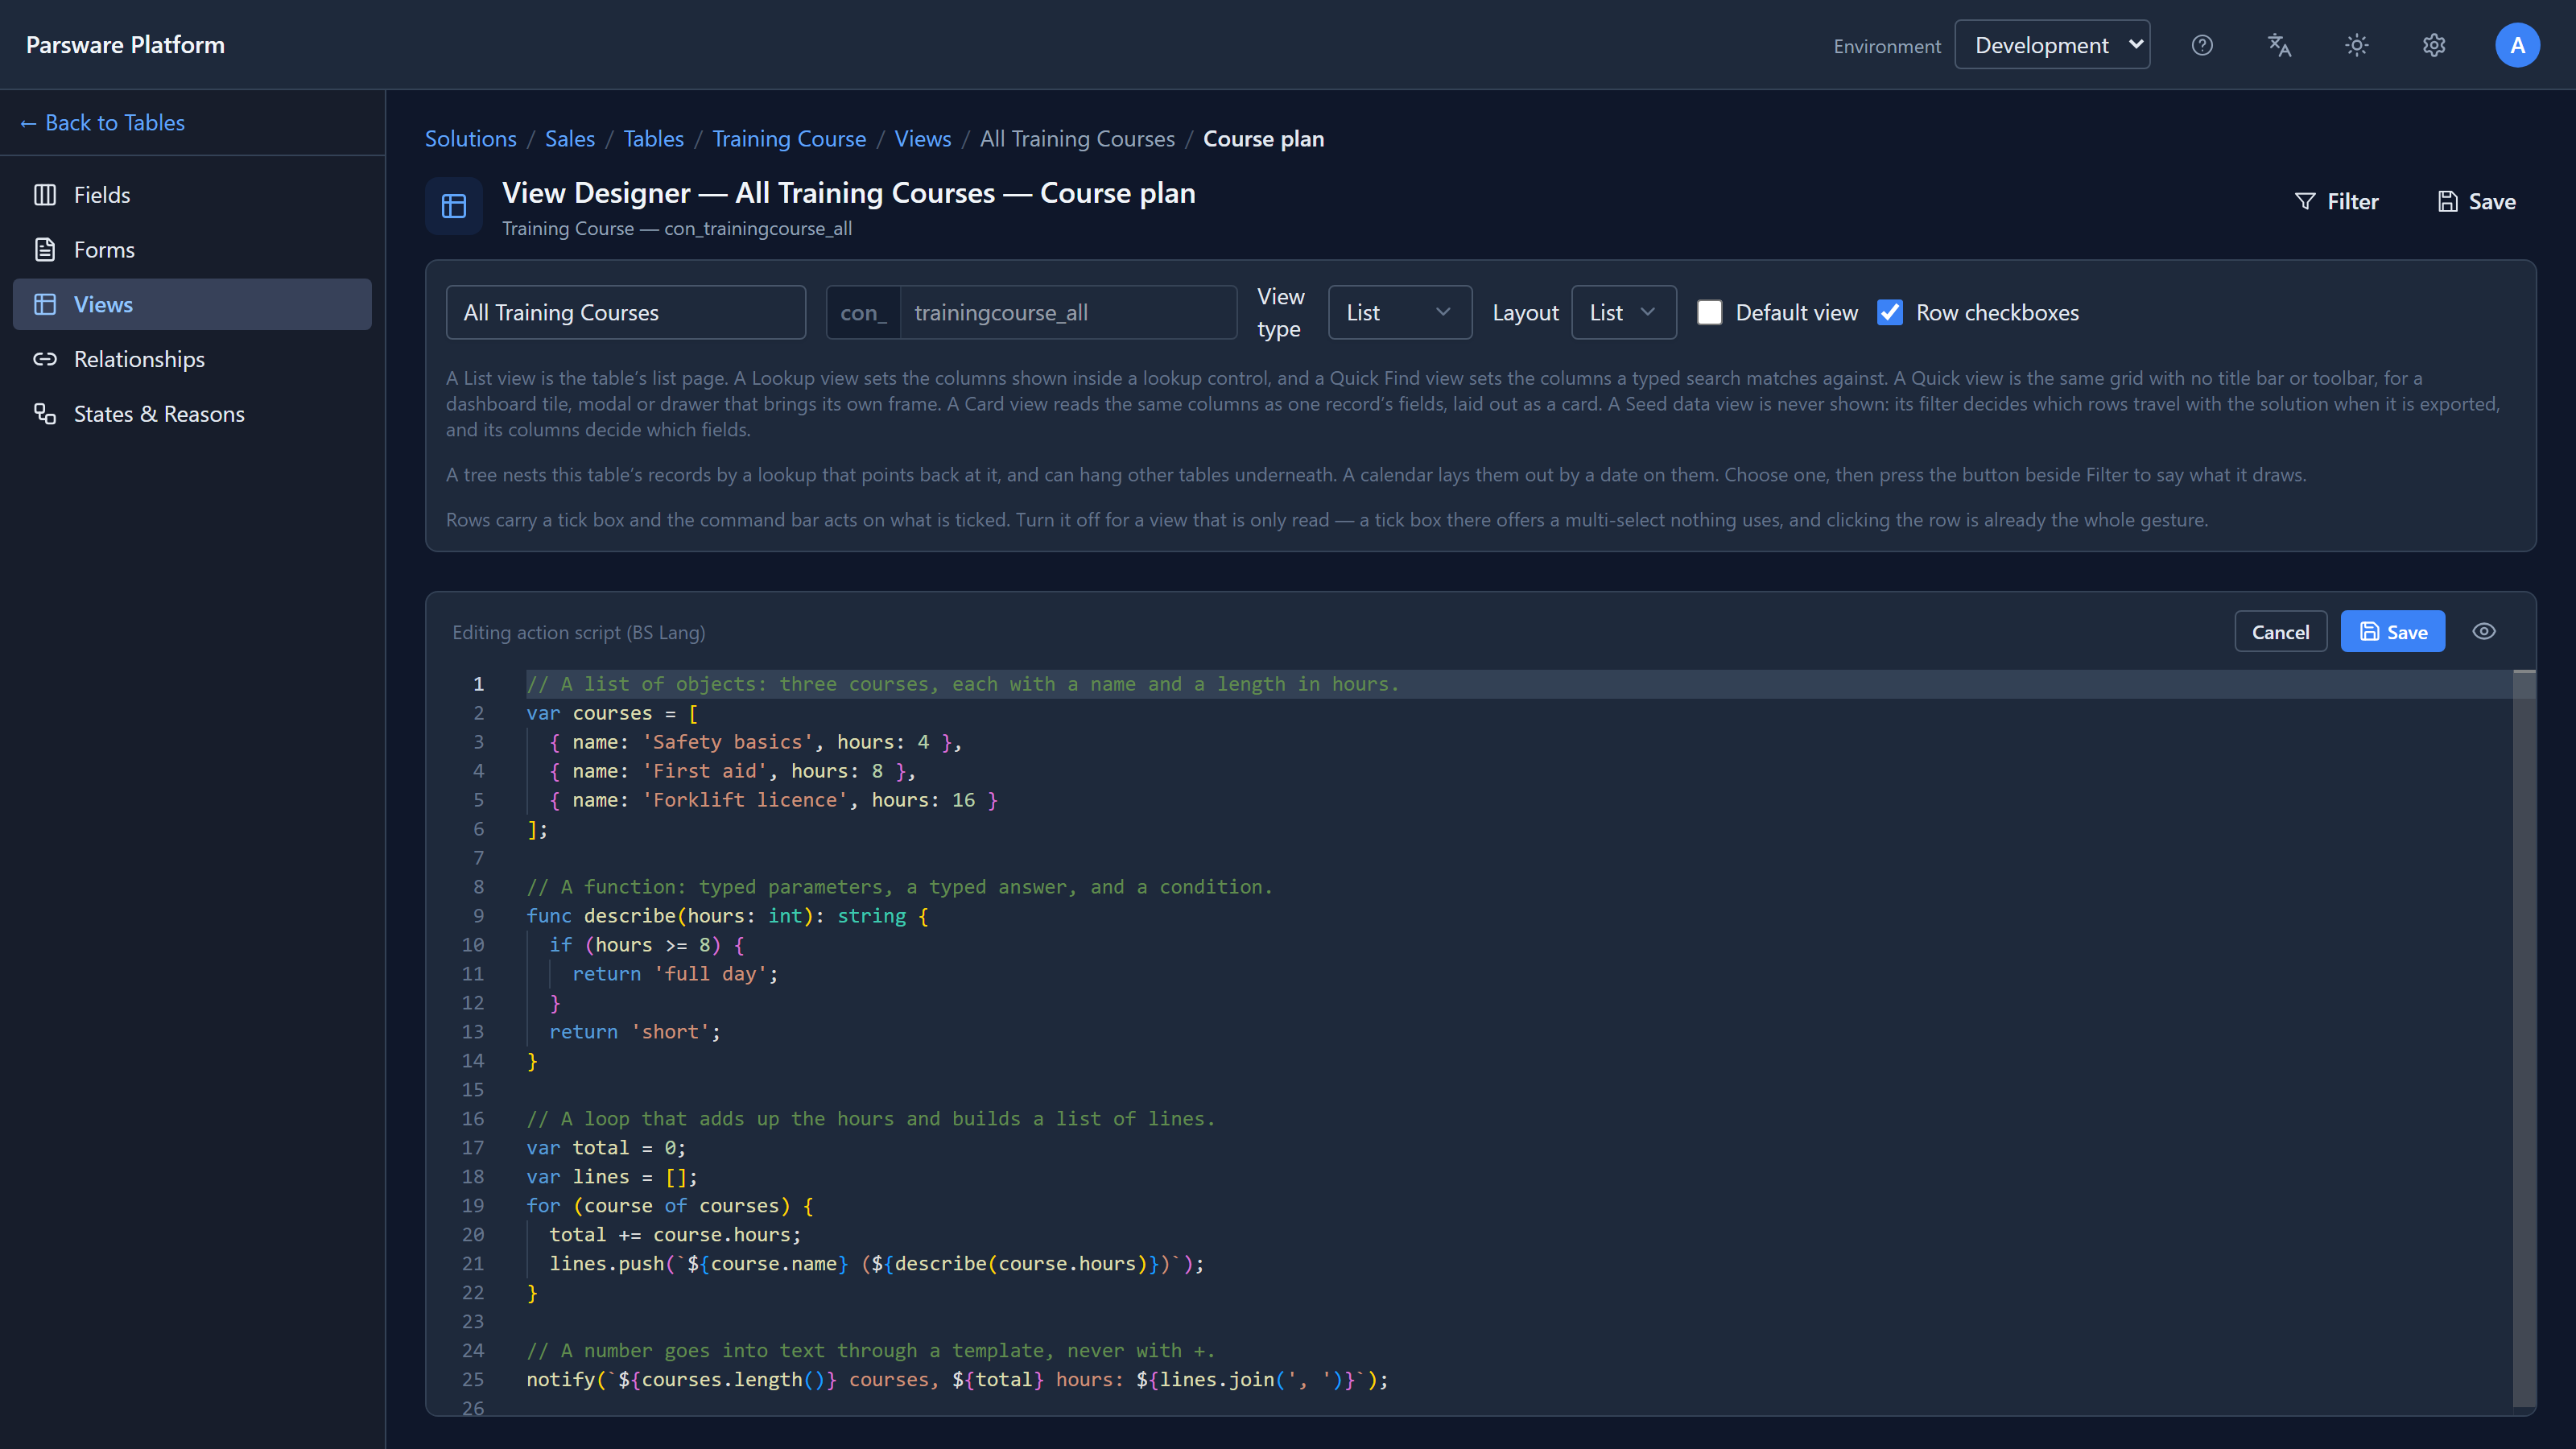The height and width of the screenshot is (1449, 2576).
Task: Expand the View type List dropdown
Action: (1399, 313)
